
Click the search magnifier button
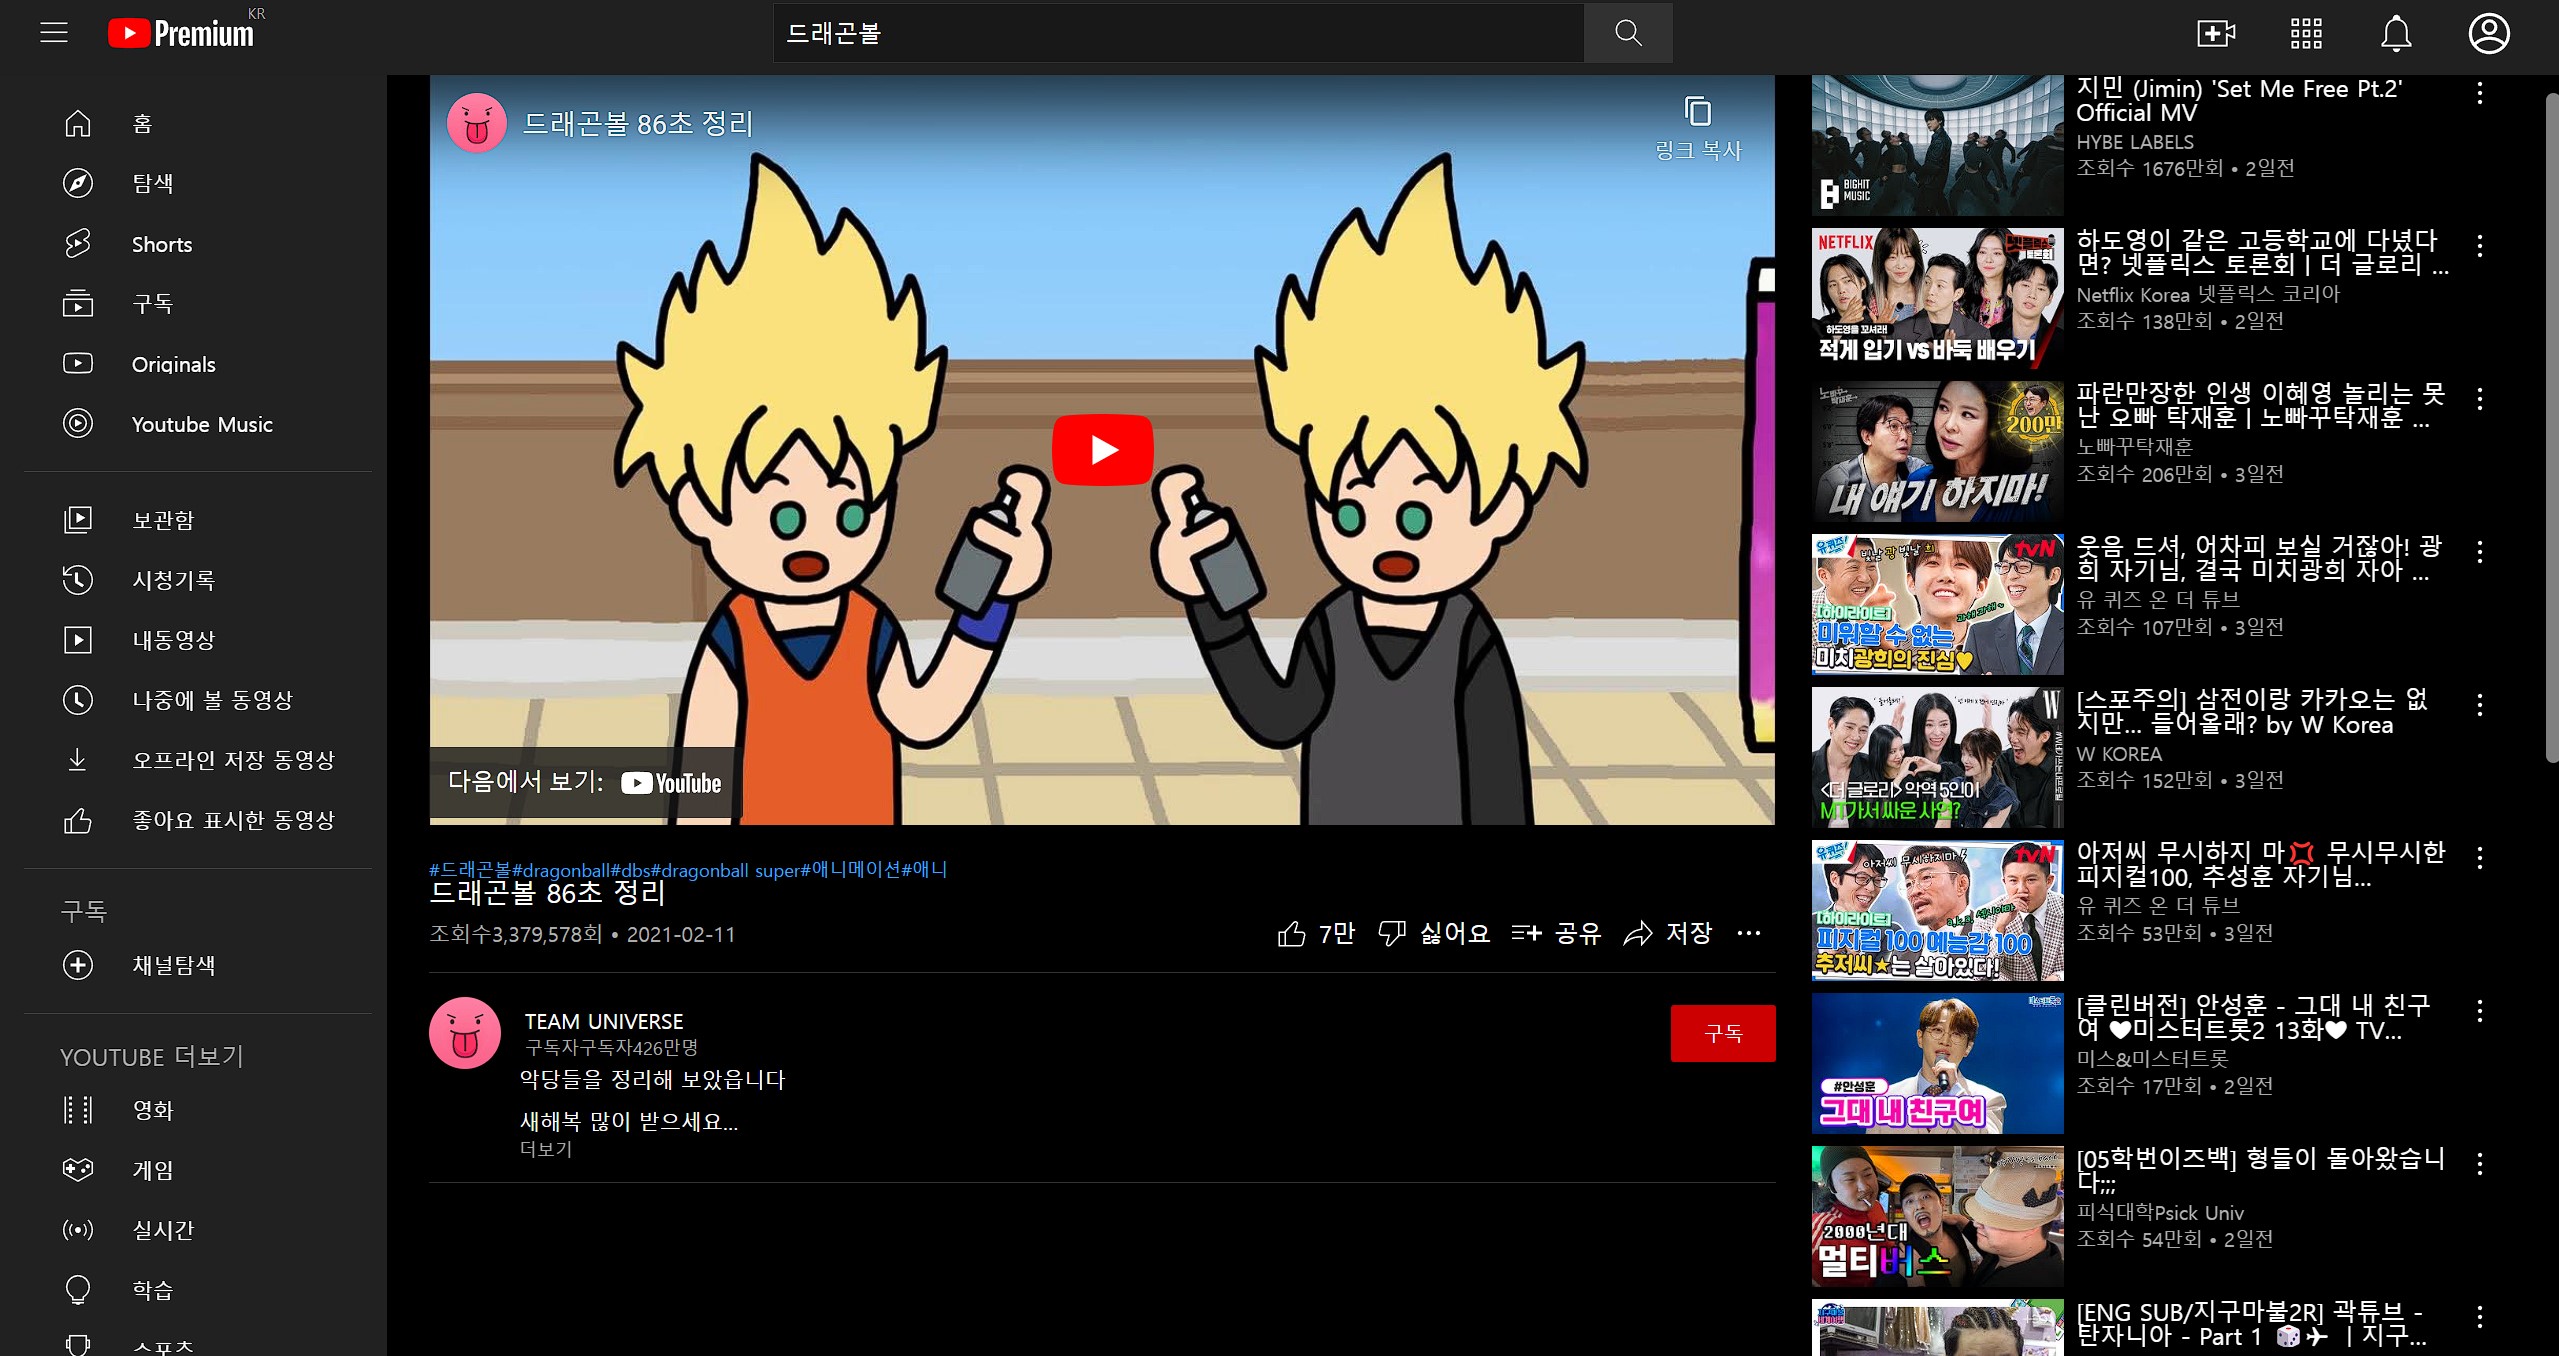(1627, 33)
